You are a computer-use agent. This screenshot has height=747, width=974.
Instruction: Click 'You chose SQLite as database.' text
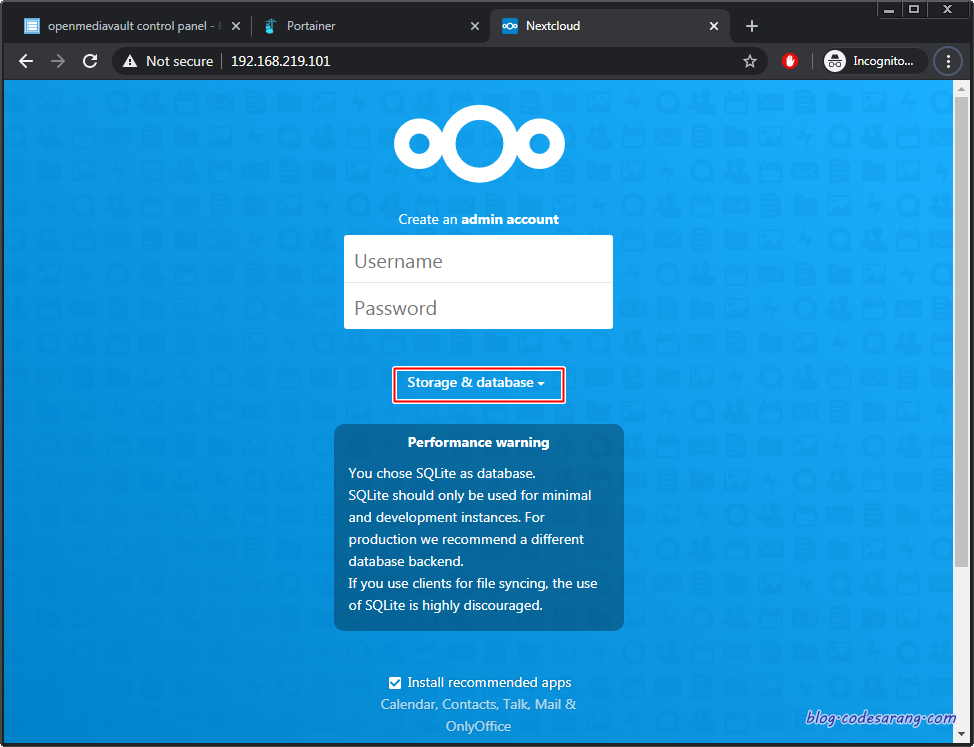coord(442,473)
